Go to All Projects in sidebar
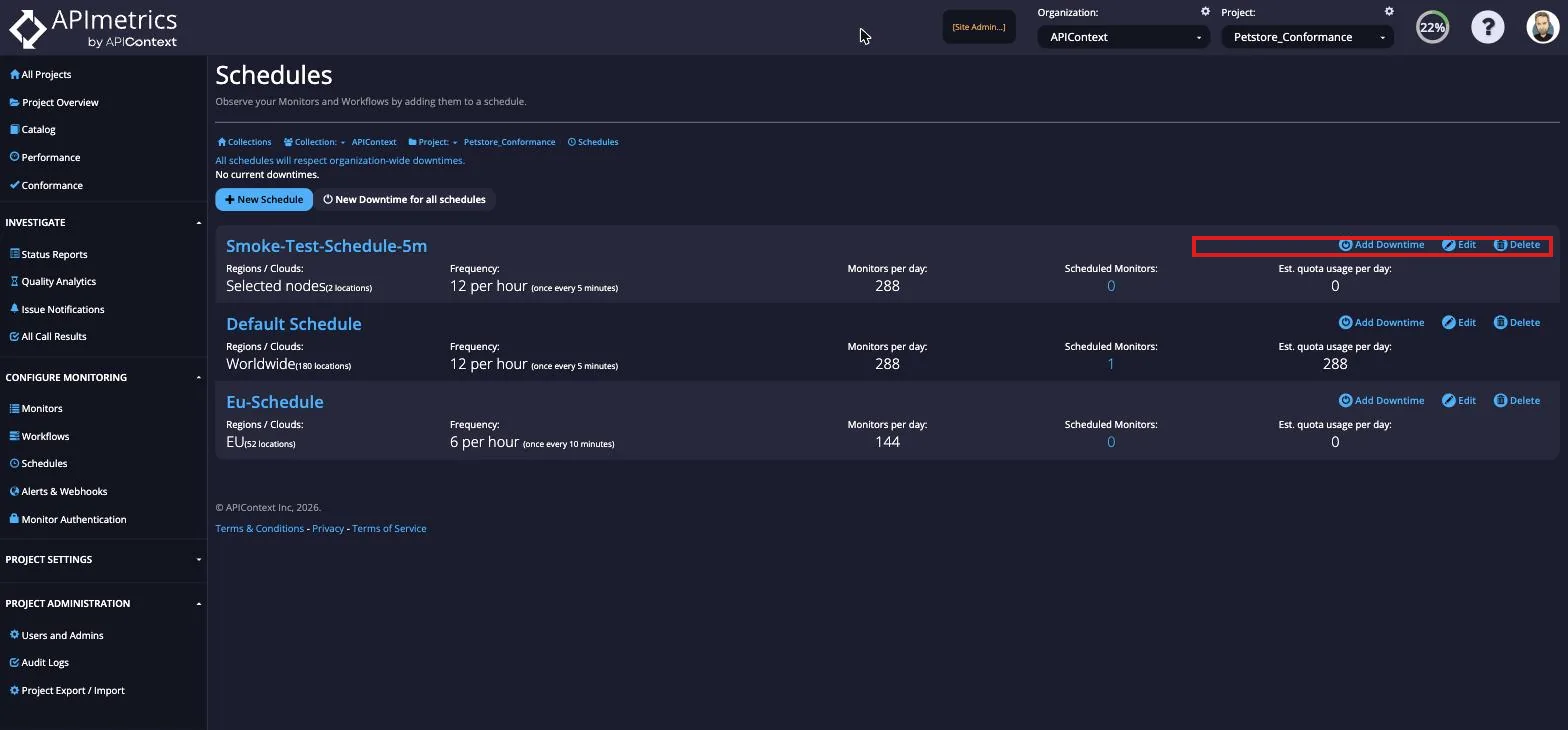The height and width of the screenshot is (730, 1568). [x=40, y=74]
